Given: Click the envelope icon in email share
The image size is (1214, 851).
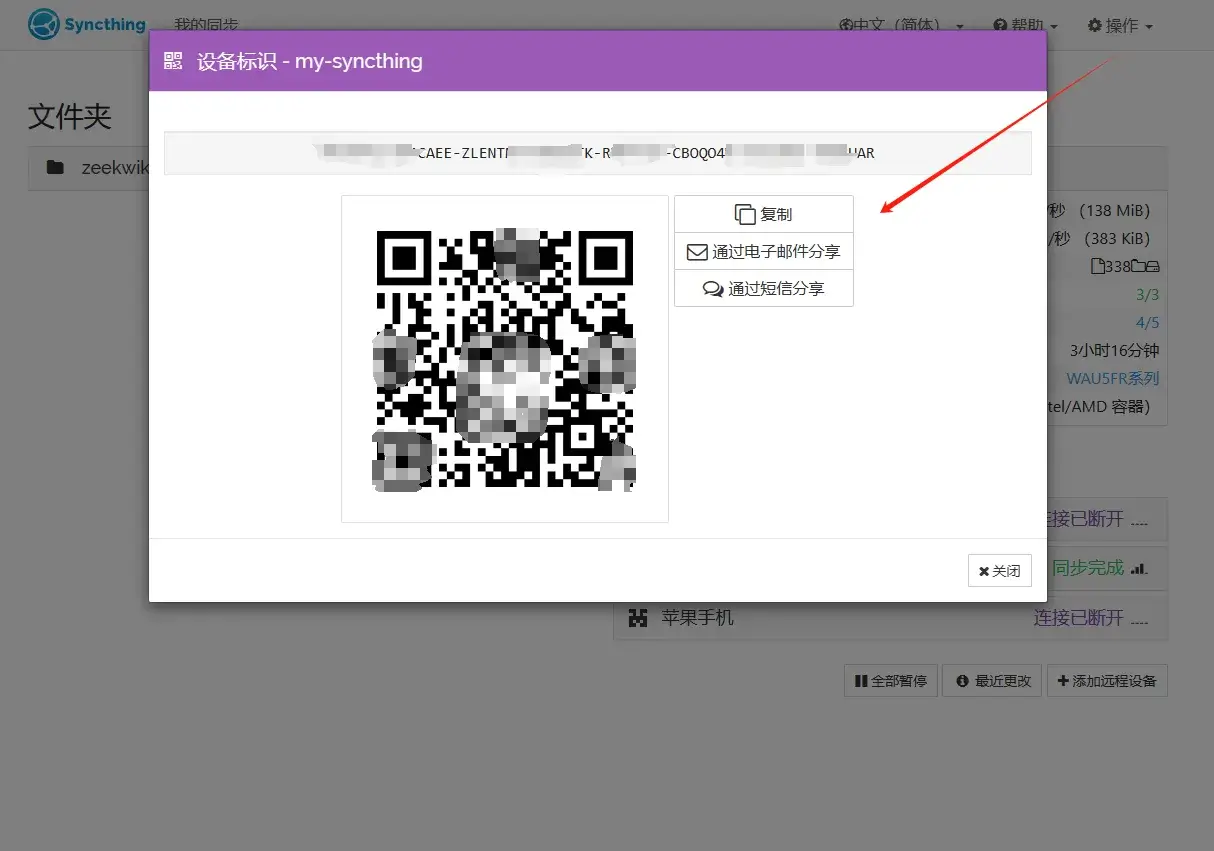Looking at the screenshot, I should click(697, 252).
